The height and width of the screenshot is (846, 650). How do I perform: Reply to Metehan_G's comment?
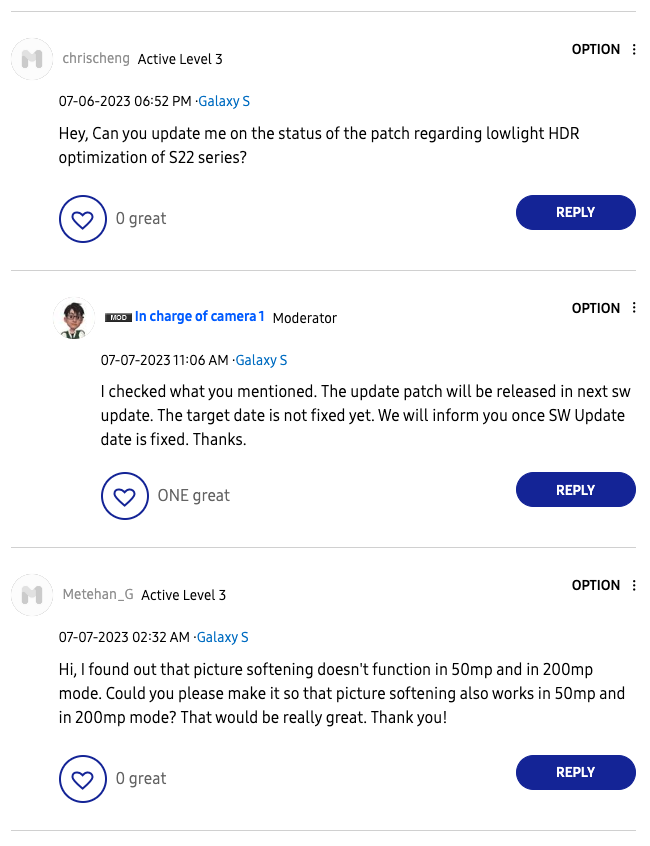click(x=575, y=773)
